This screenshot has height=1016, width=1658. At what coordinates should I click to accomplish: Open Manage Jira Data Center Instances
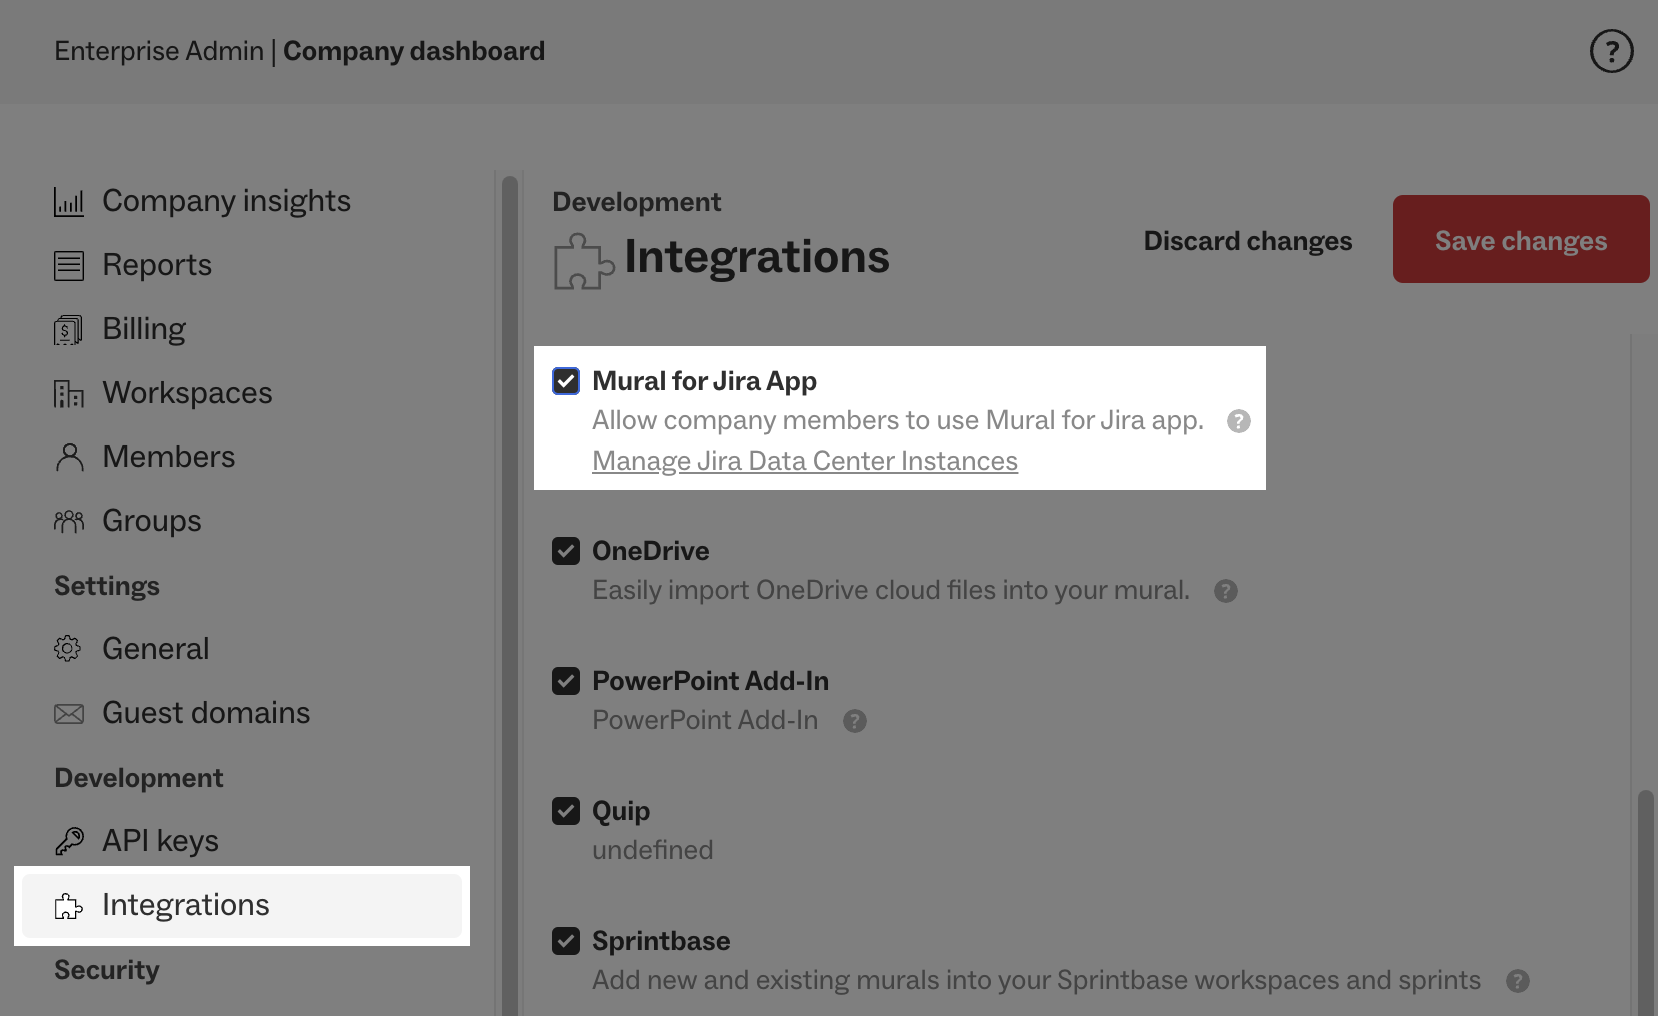click(x=804, y=461)
